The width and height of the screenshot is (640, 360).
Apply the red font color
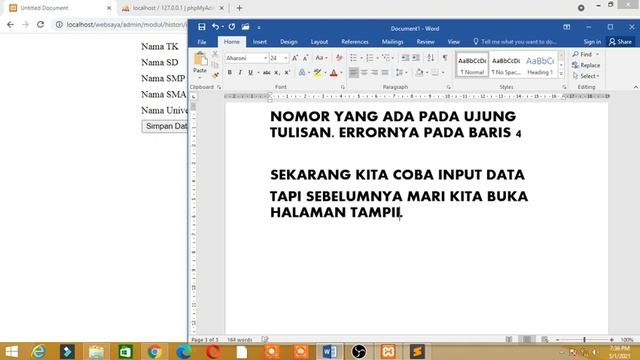point(333,73)
